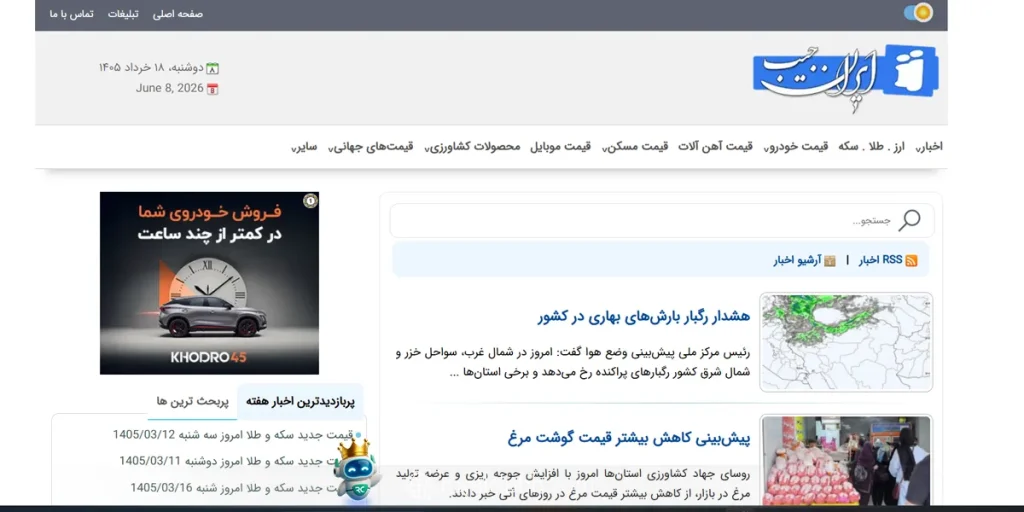Expand the قیمت خودرو car price menu
Screen dimensions: 1024x512
(795, 146)
